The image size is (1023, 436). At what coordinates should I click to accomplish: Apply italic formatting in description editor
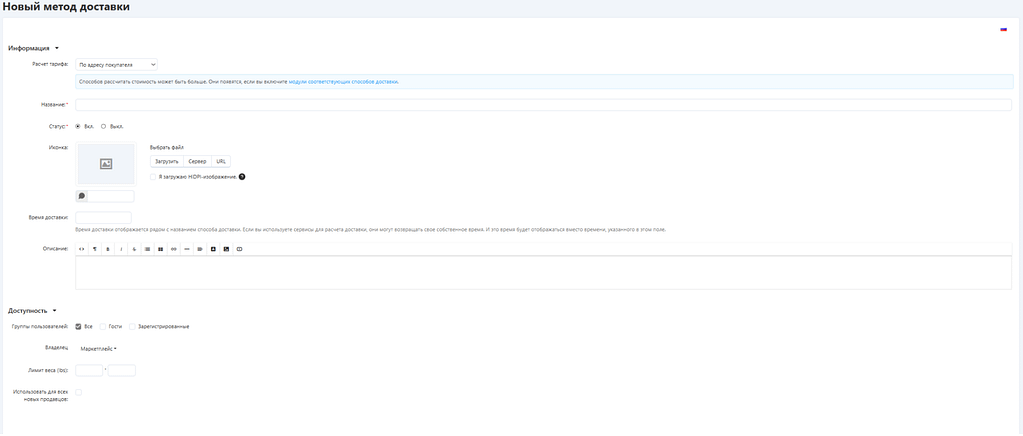(121, 248)
